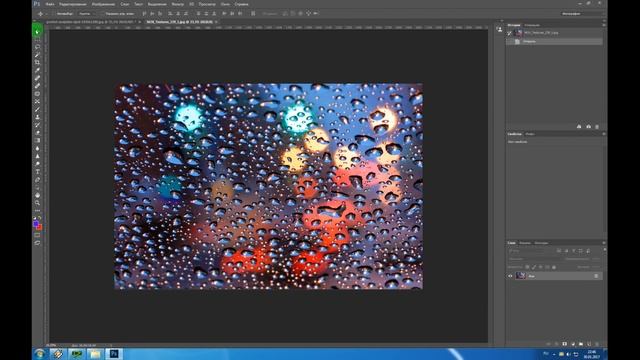Image resolution: width=640 pixels, height=360 pixels.
Task: Open Properties panel flyout menu
Action: pos(604,134)
